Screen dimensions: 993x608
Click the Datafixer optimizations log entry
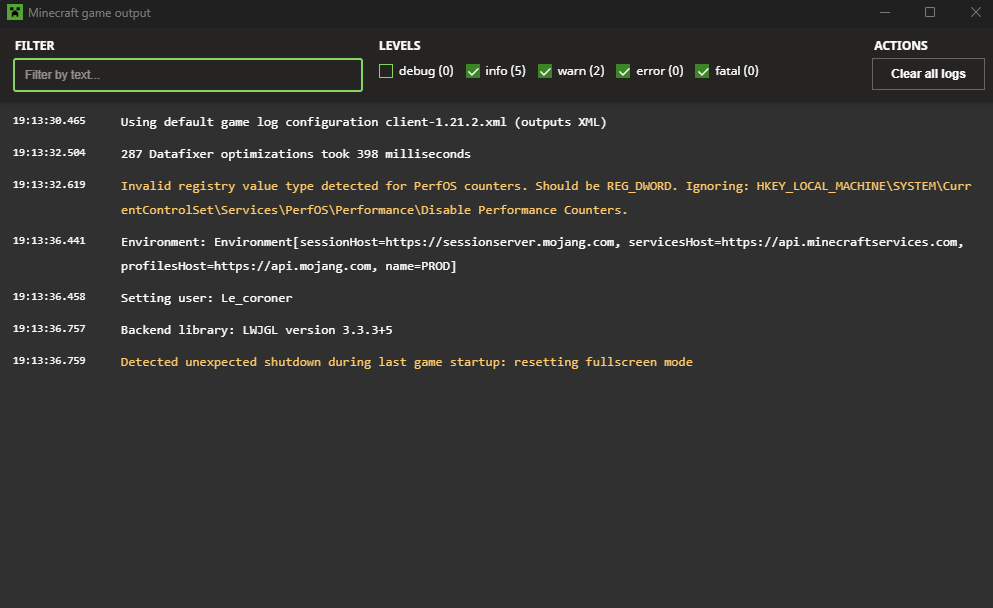coord(295,154)
